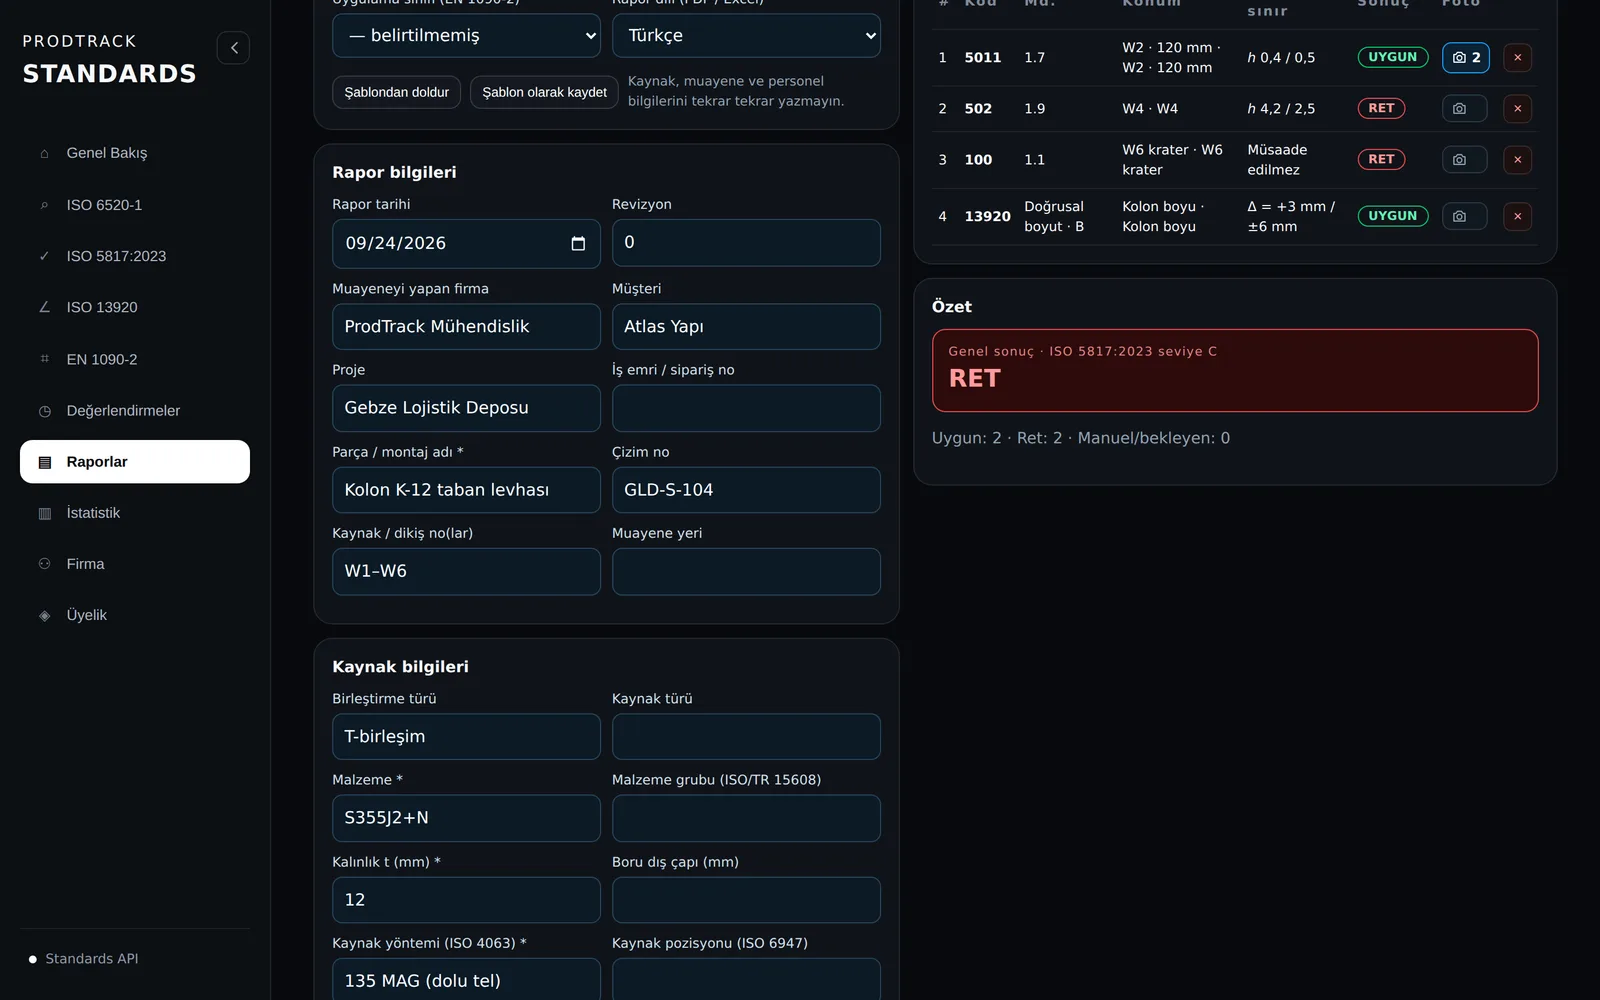This screenshot has width=1600, height=1000.
Task: Click the empty Boru dış çapı field
Action: [746, 900]
